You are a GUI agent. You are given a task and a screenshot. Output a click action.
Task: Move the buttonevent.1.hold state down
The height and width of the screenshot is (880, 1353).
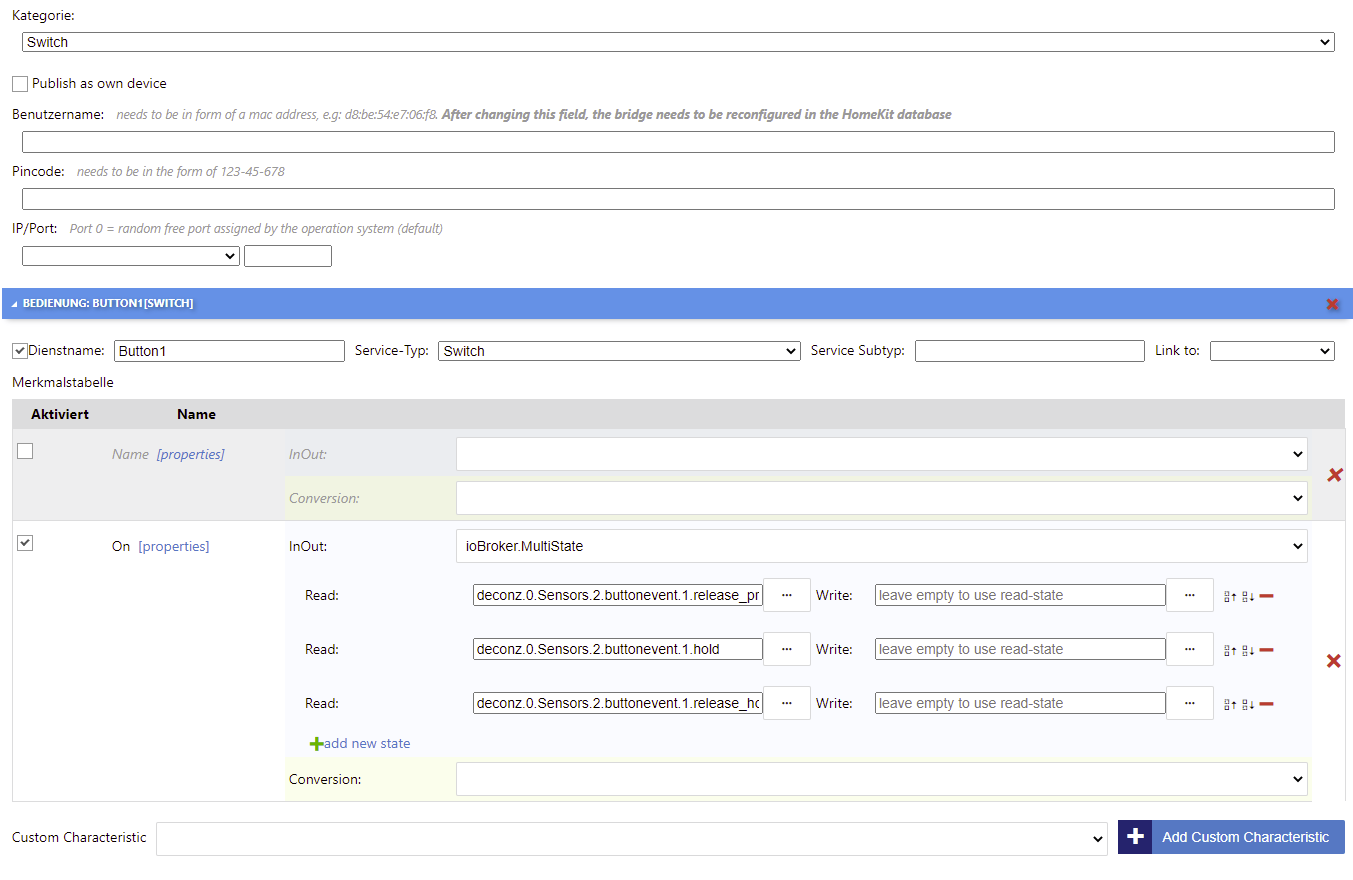(x=1248, y=651)
